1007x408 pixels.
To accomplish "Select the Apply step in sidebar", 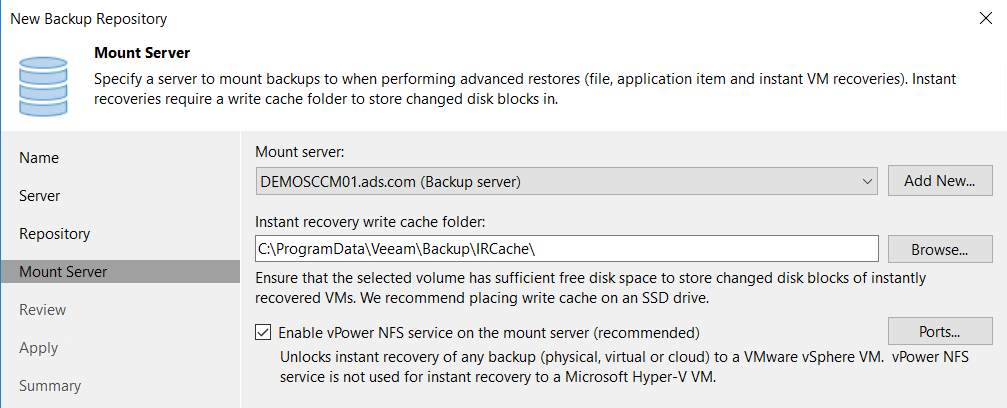I will click(x=39, y=348).
